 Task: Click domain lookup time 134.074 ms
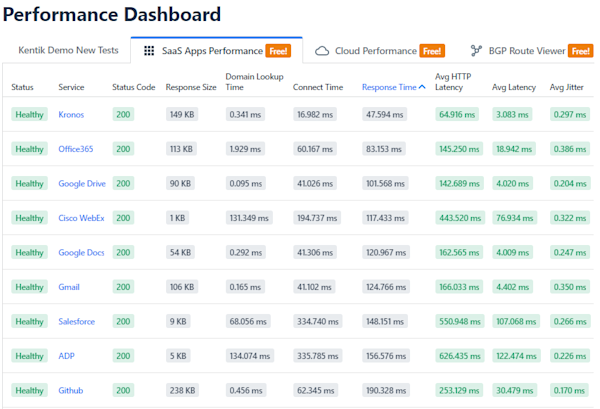(x=249, y=356)
